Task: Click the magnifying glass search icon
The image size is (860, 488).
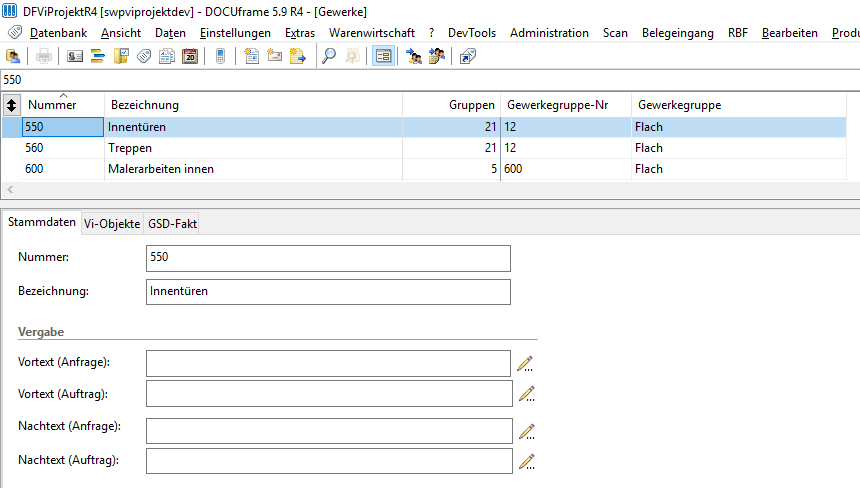Action: click(x=329, y=56)
